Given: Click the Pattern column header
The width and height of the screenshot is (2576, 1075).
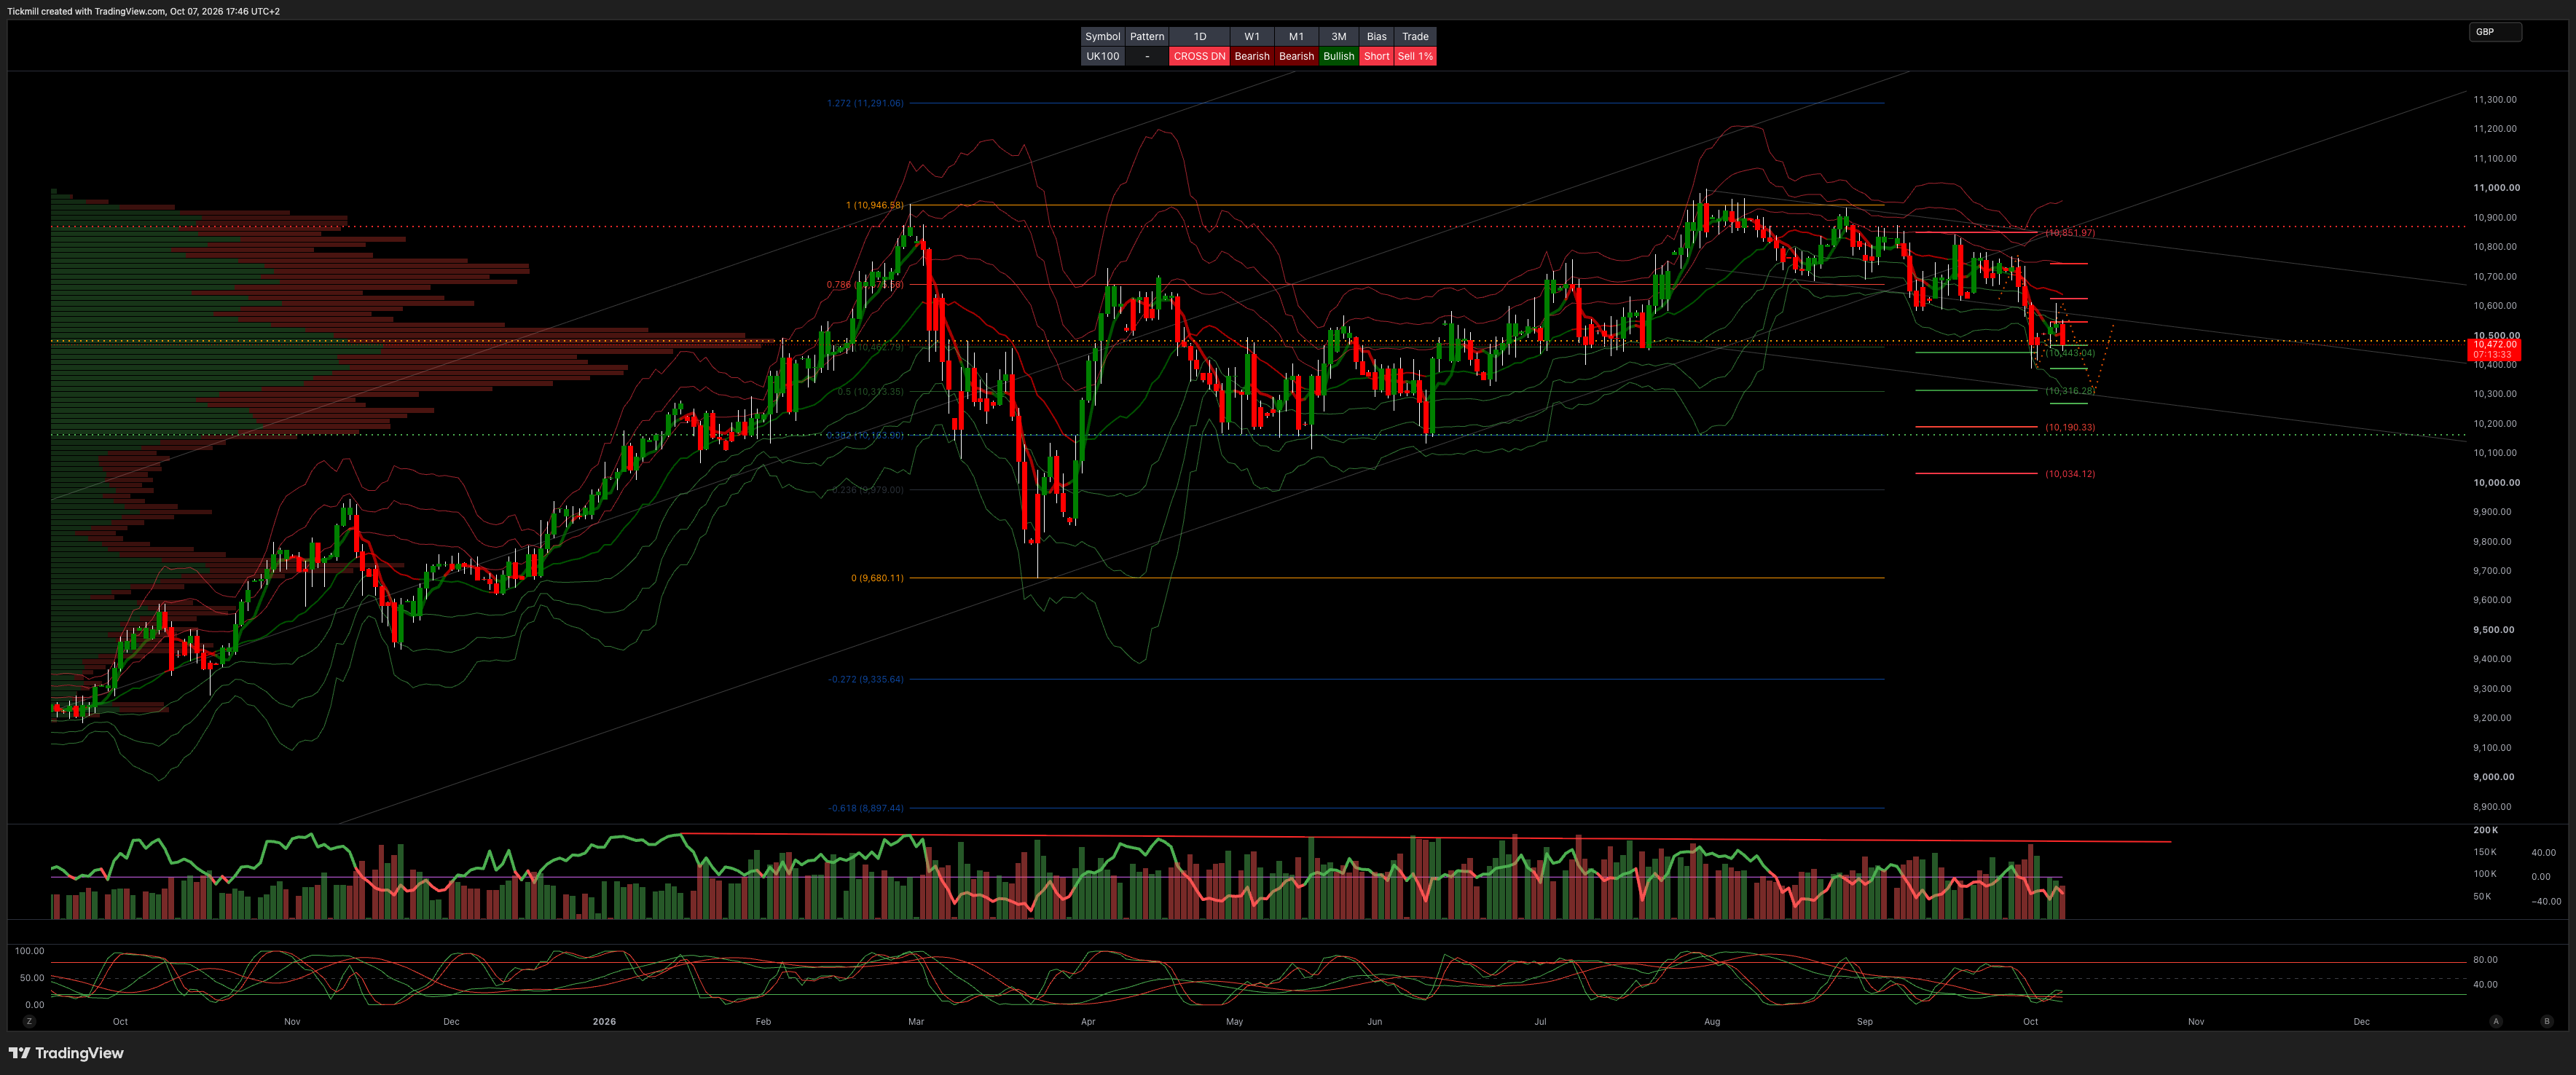Looking at the screenshot, I should (x=1147, y=36).
